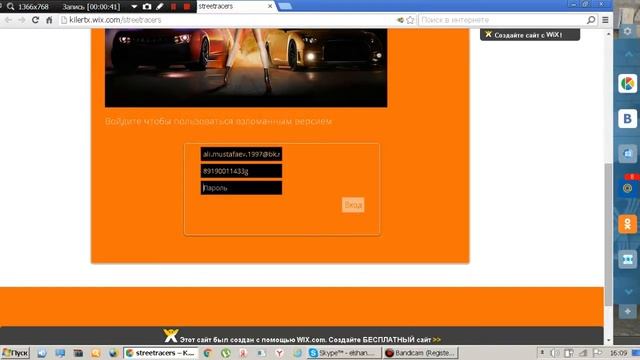Click the taskbar clock showing 16:09
This screenshot has height=360, width=640.
(618, 353)
